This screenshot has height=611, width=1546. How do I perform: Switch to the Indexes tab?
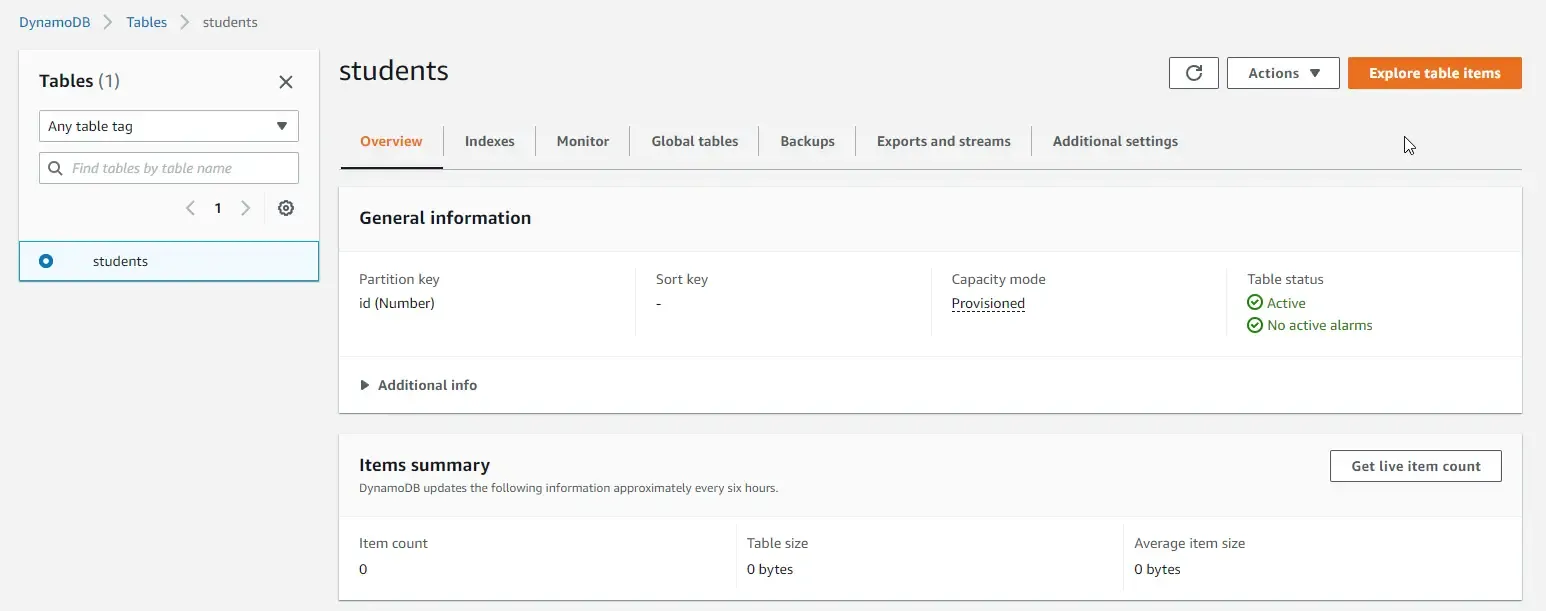click(489, 141)
